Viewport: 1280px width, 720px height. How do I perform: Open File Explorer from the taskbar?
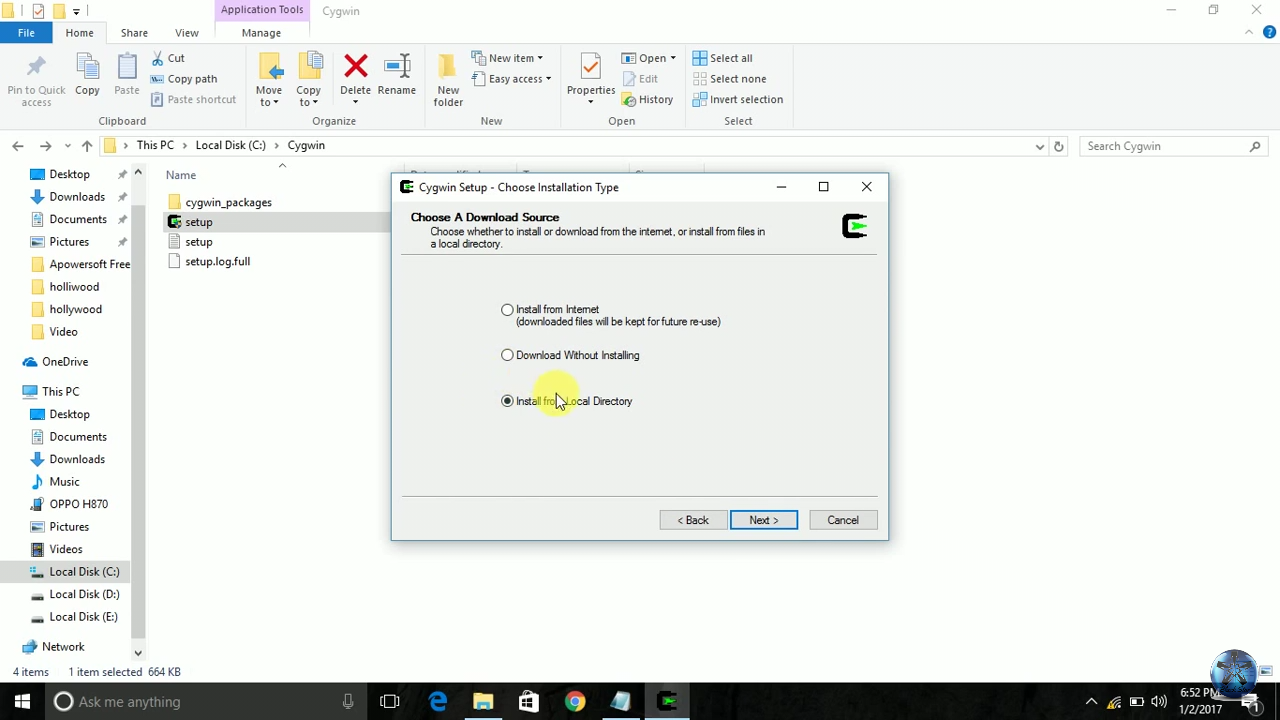(483, 702)
